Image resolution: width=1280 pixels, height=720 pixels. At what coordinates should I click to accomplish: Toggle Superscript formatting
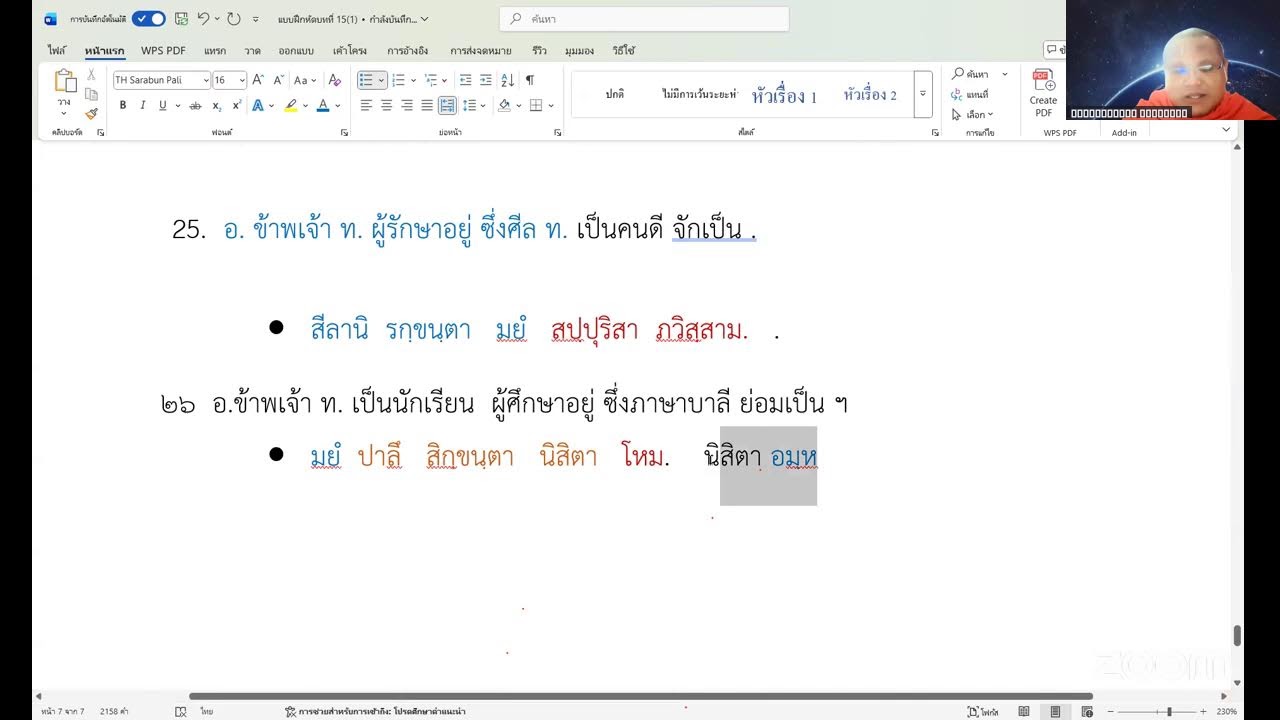point(237,105)
